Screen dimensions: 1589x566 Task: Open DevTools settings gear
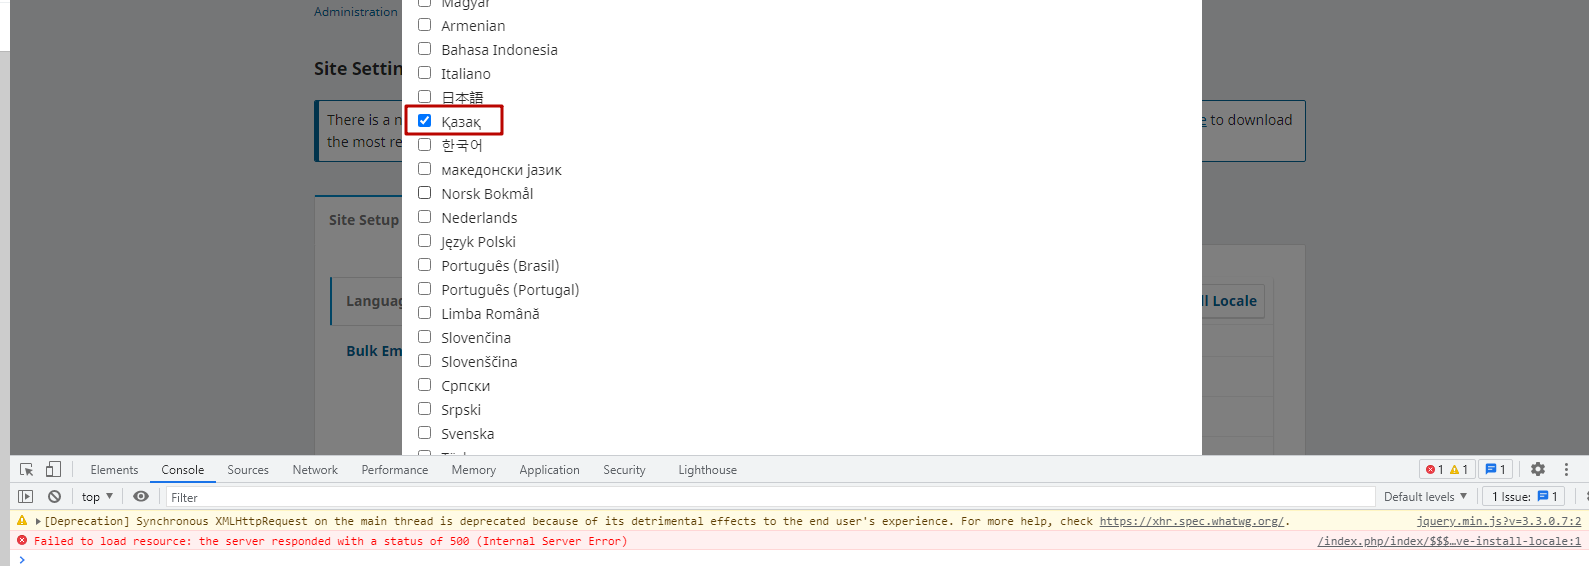(1538, 469)
